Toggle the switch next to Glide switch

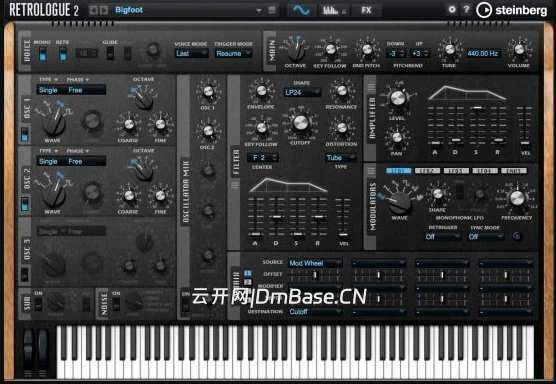click(x=127, y=53)
